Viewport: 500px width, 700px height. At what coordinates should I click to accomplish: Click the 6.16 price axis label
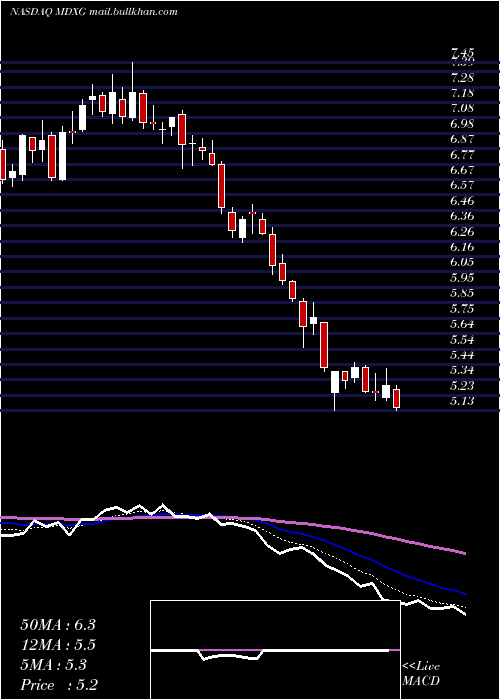point(462,247)
